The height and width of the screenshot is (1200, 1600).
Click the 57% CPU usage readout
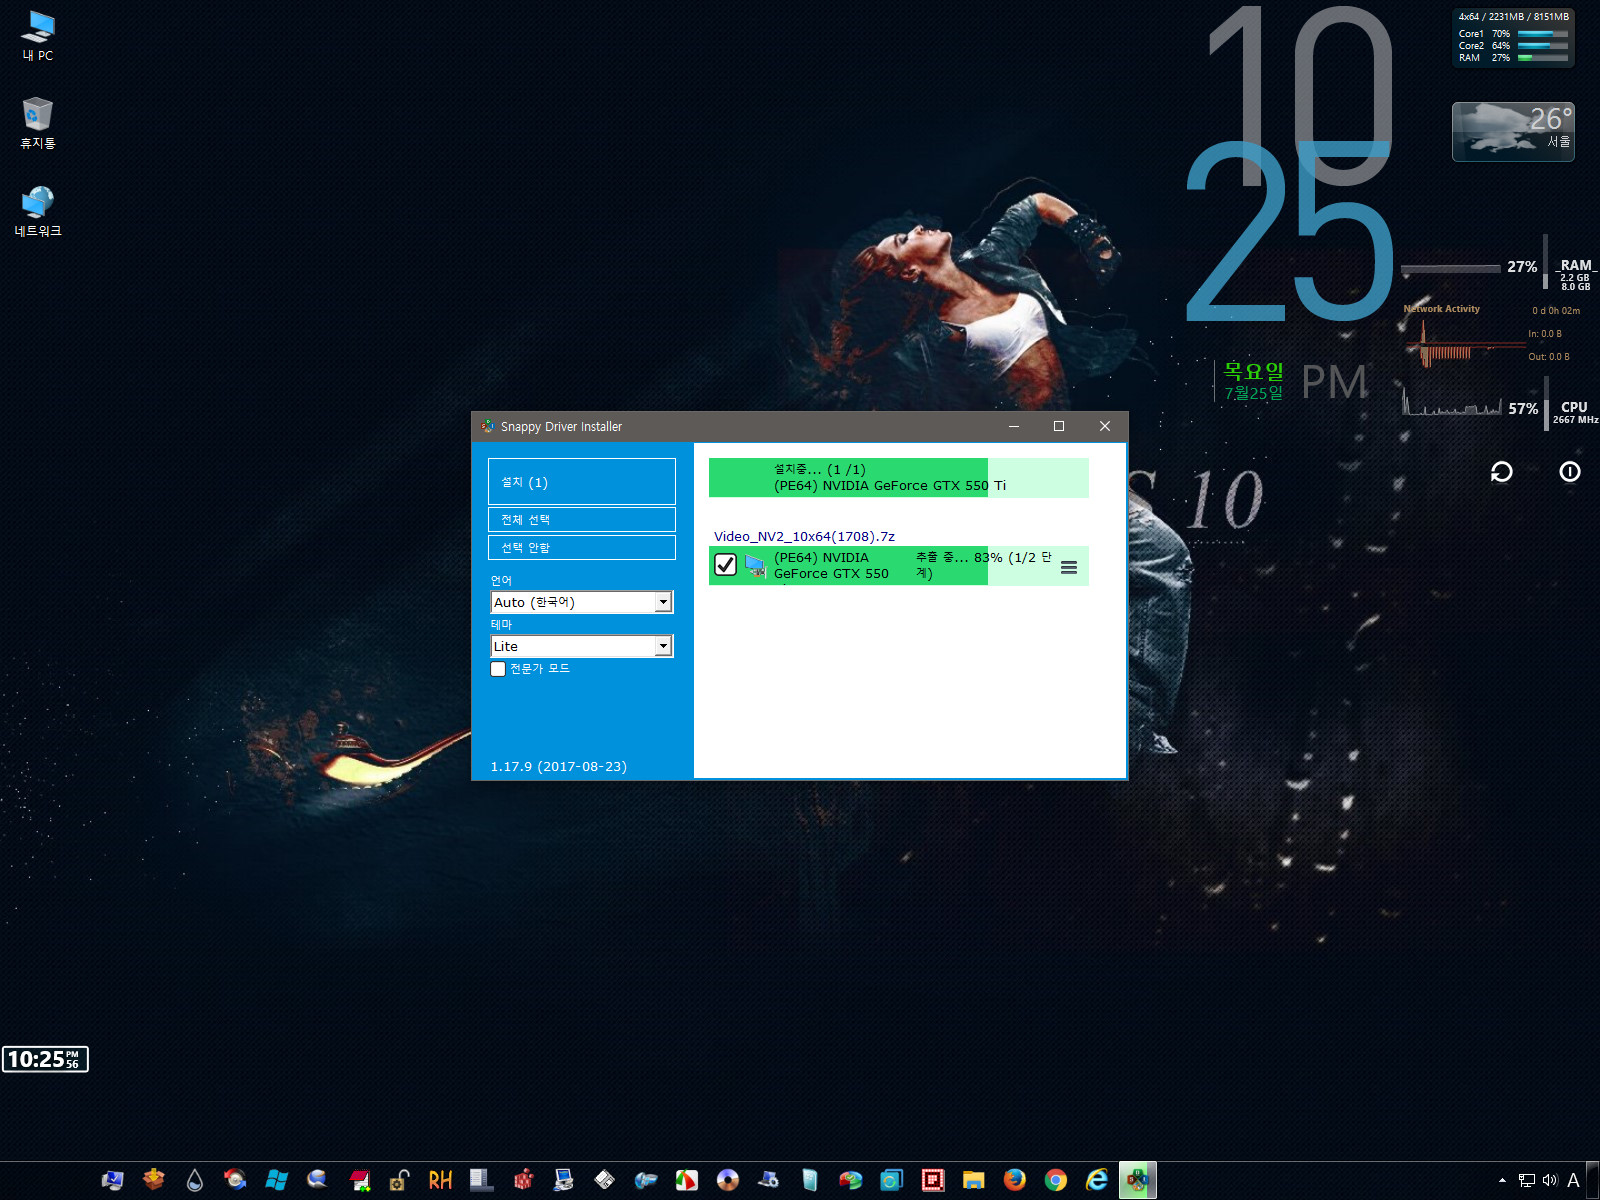click(1523, 409)
